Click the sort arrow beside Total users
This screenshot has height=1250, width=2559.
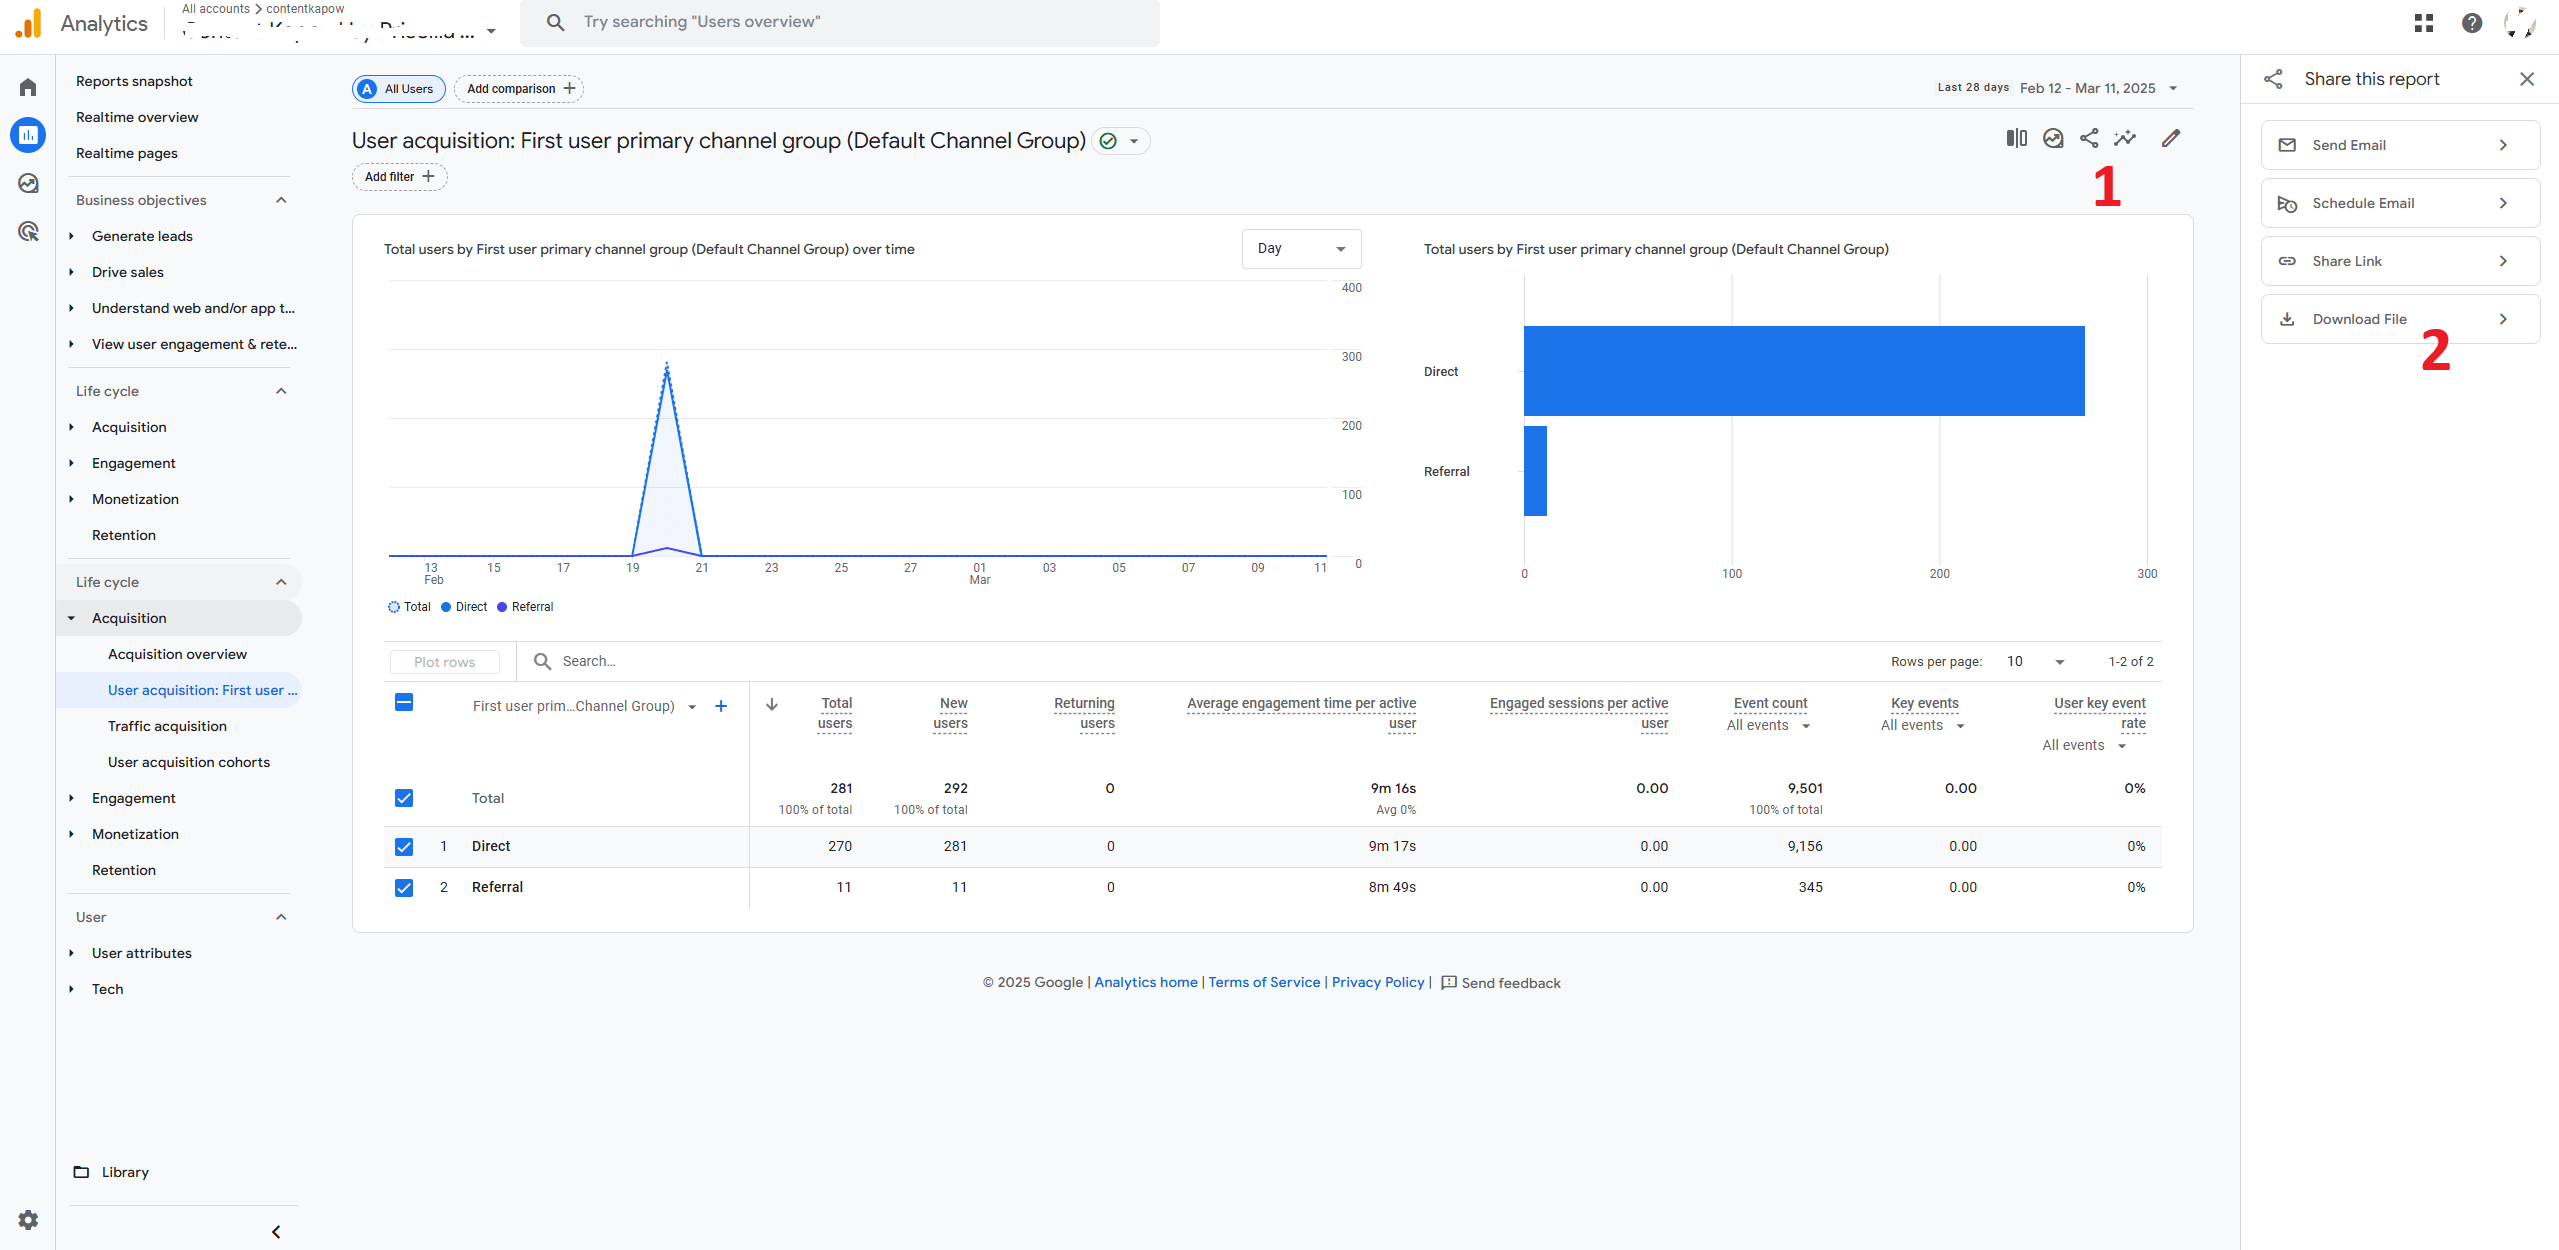[772, 704]
